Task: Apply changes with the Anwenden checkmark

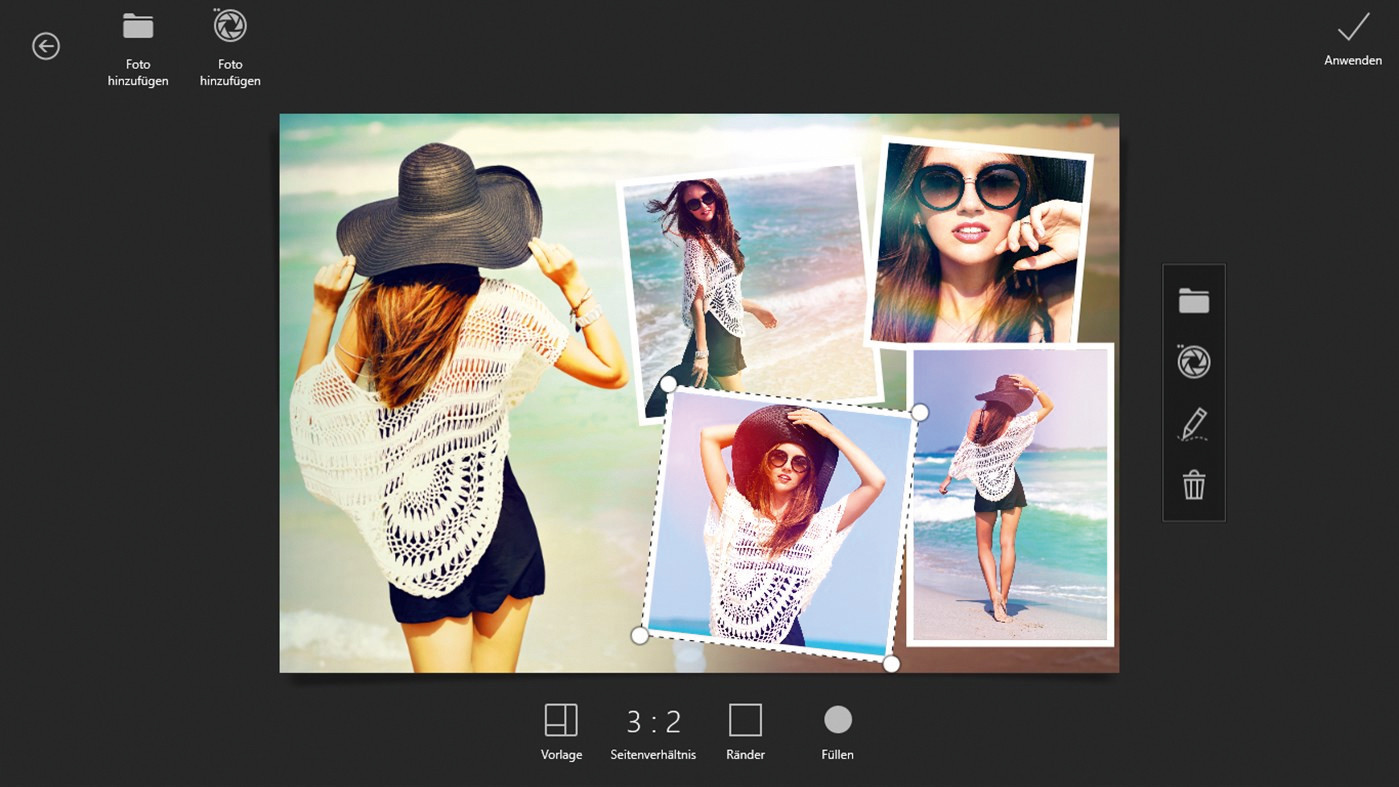Action: (1353, 39)
